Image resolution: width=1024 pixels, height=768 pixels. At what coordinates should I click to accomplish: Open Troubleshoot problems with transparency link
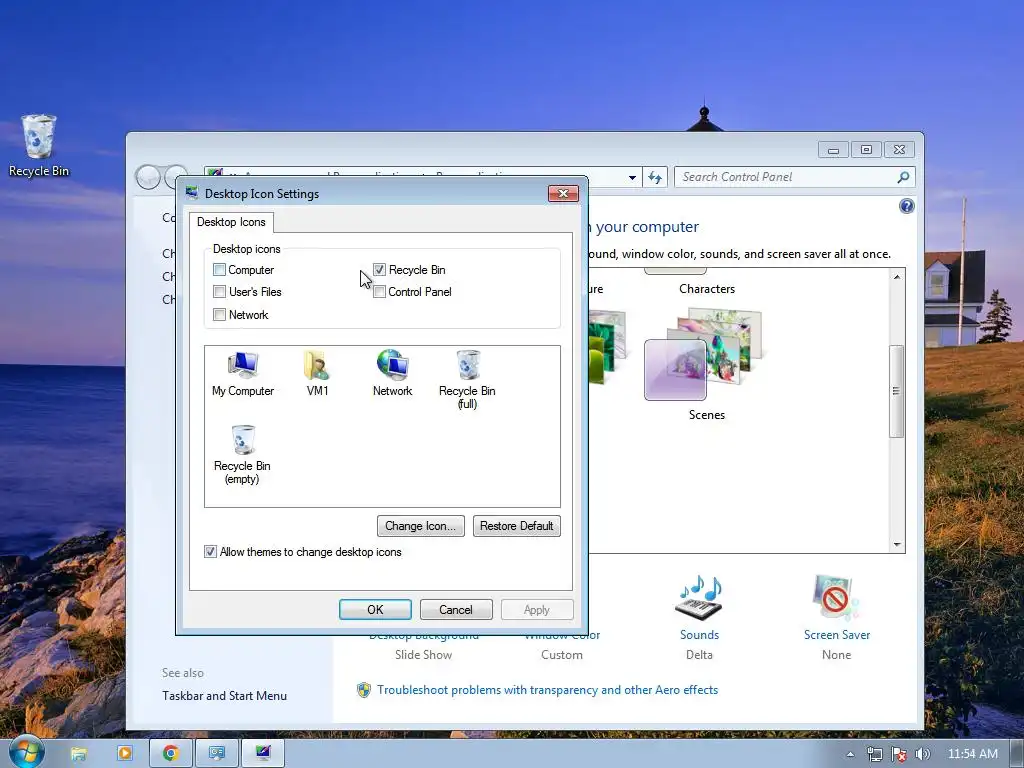click(x=547, y=690)
